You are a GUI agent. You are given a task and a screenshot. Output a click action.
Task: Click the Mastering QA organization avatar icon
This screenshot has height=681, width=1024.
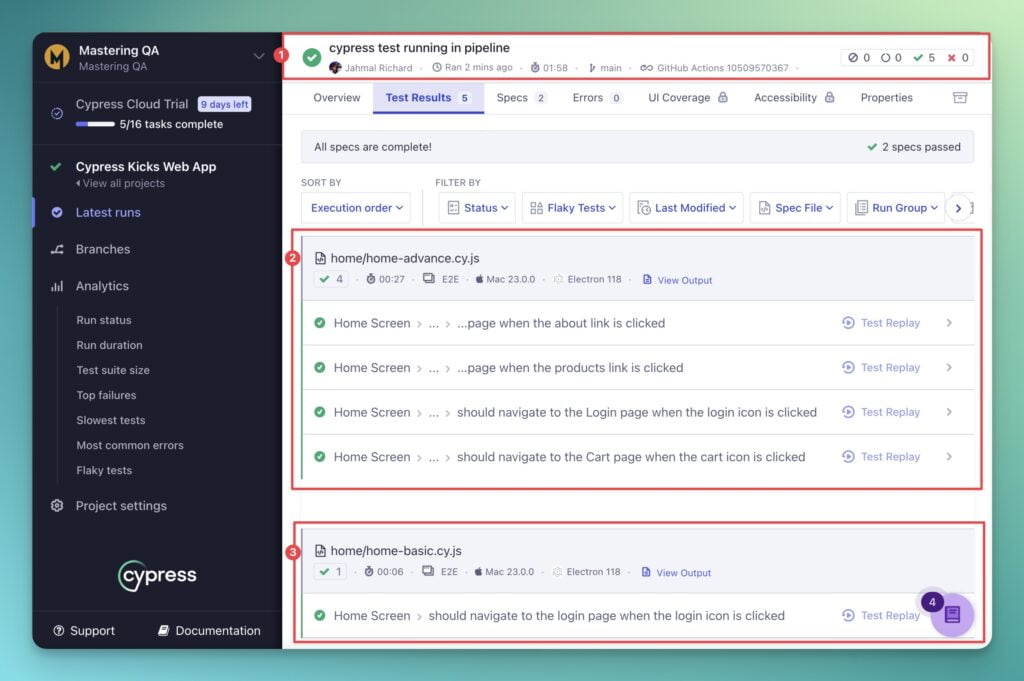tap(57, 57)
